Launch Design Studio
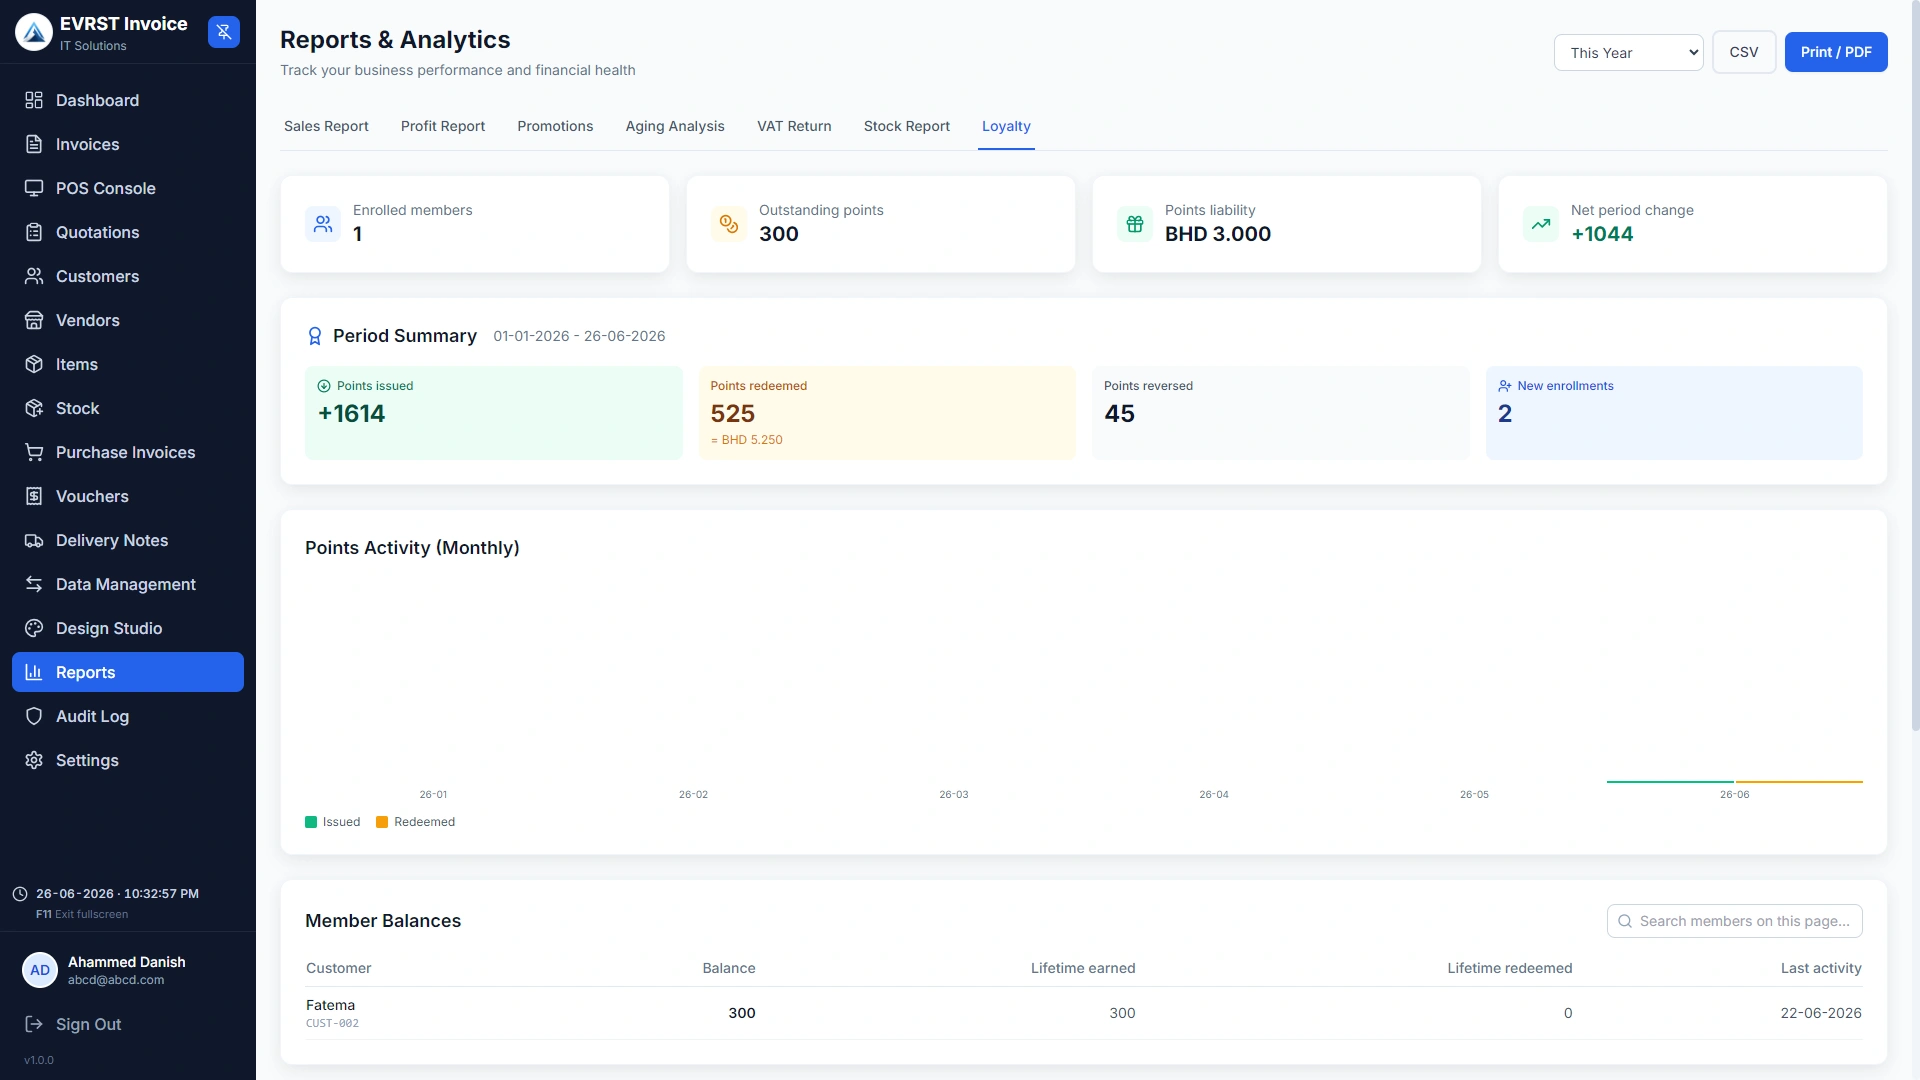Image resolution: width=1920 pixels, height=1080 pixels. 128,628
